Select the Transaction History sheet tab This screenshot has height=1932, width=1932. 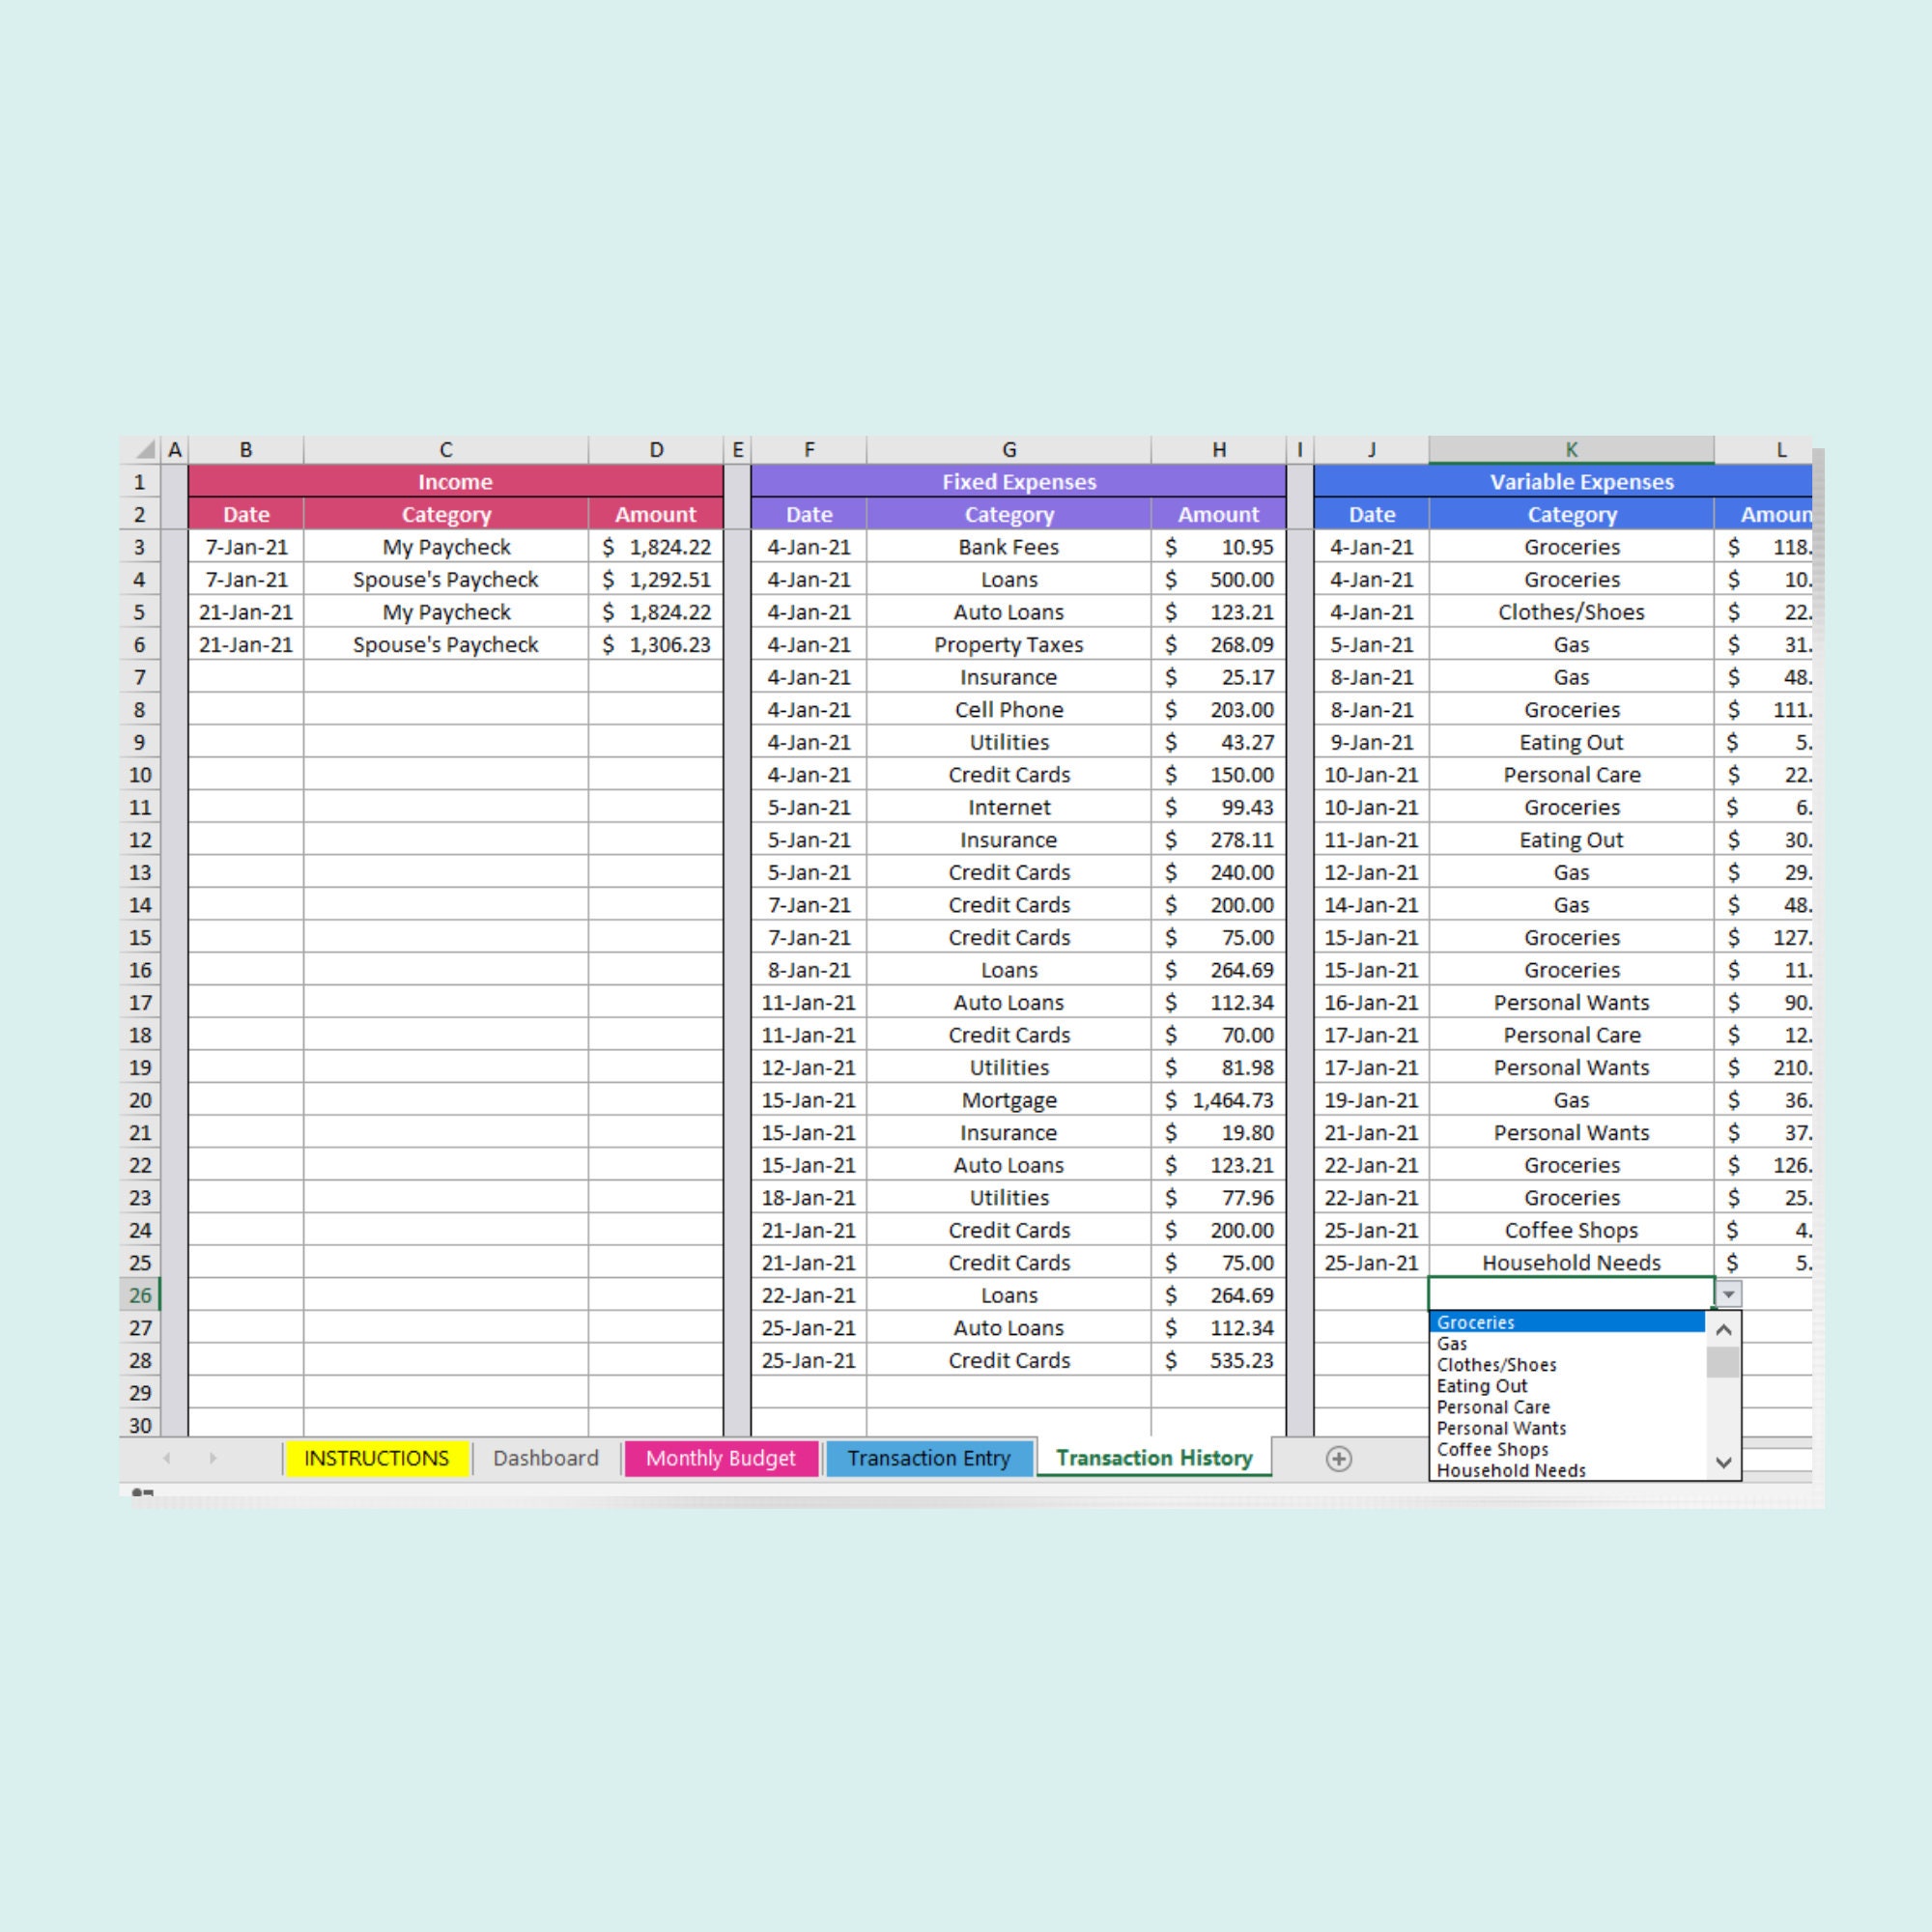[1154, 1458]
